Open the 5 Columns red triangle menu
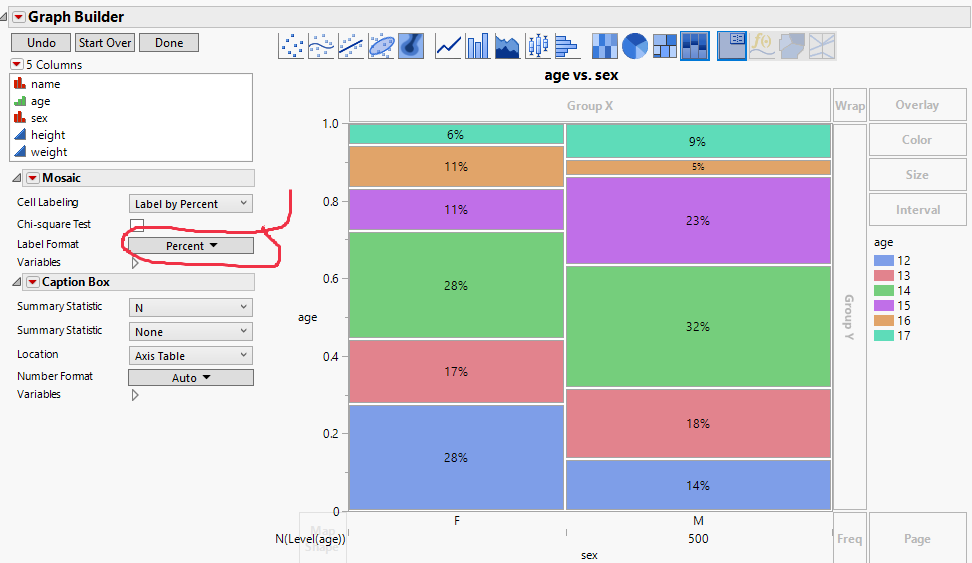This screenshot has height=563, width=972. (x=17, y=64)
